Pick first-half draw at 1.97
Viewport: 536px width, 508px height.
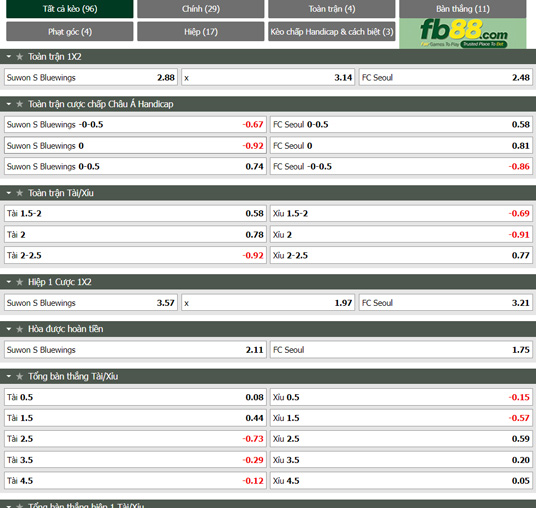268,303
